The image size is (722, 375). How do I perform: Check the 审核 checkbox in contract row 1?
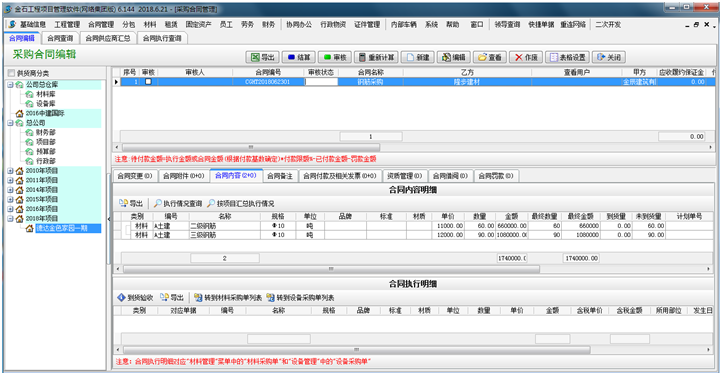[148, 82]
